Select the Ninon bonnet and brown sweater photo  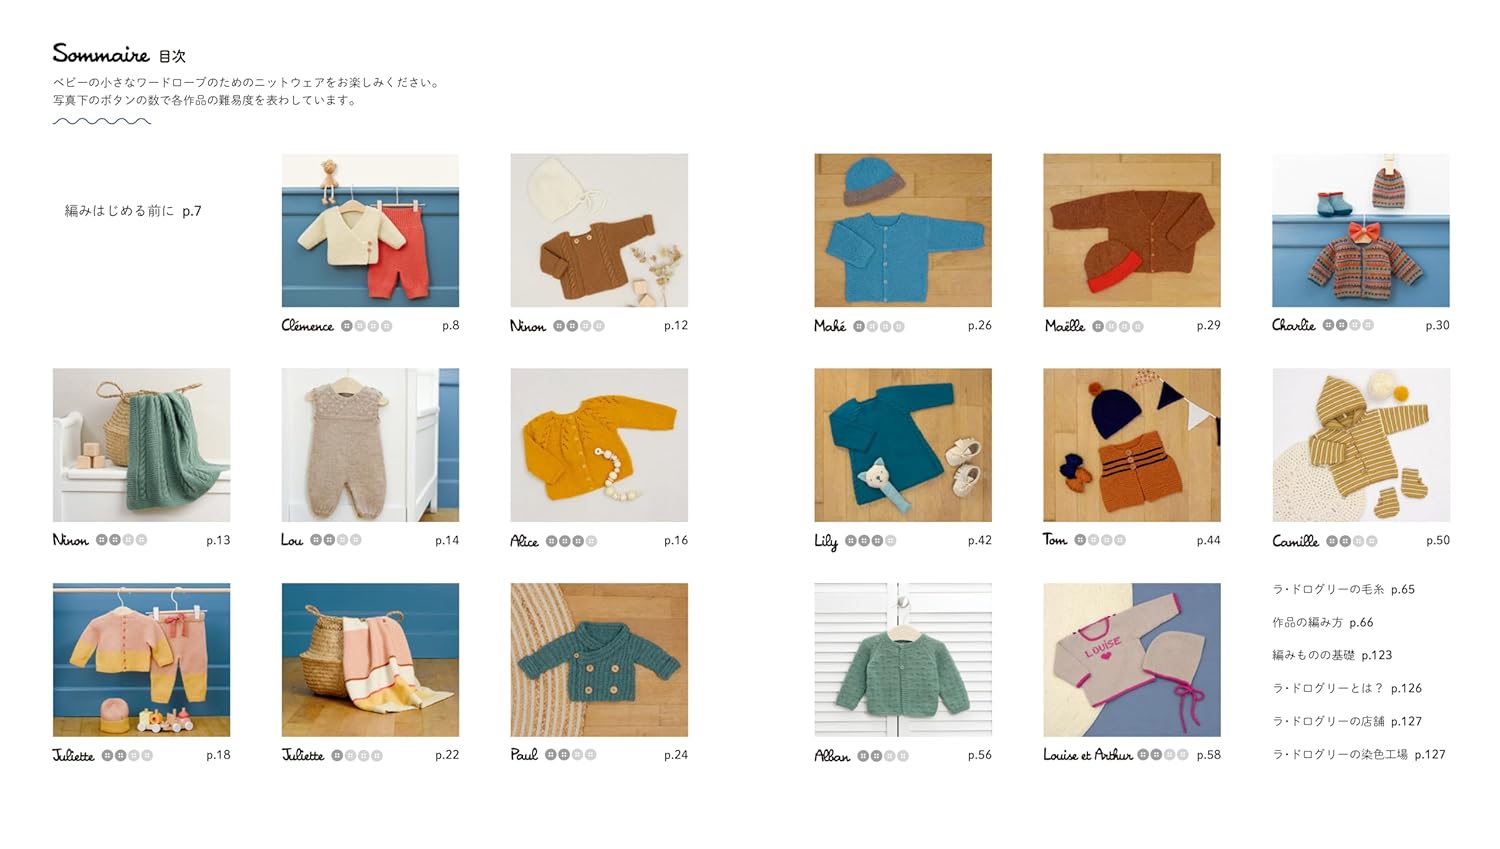(599, 230)
